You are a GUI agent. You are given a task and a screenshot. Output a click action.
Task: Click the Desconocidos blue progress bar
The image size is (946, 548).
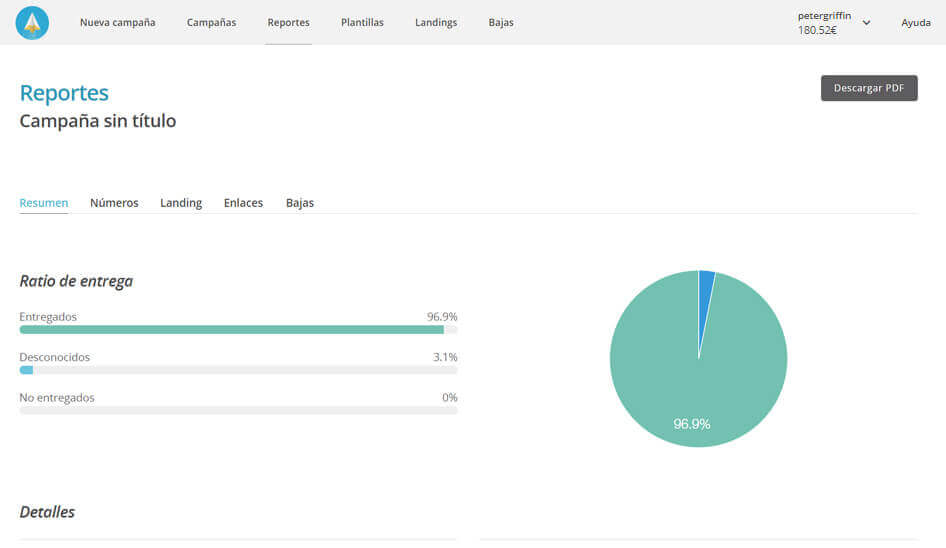tap(26, 370)
